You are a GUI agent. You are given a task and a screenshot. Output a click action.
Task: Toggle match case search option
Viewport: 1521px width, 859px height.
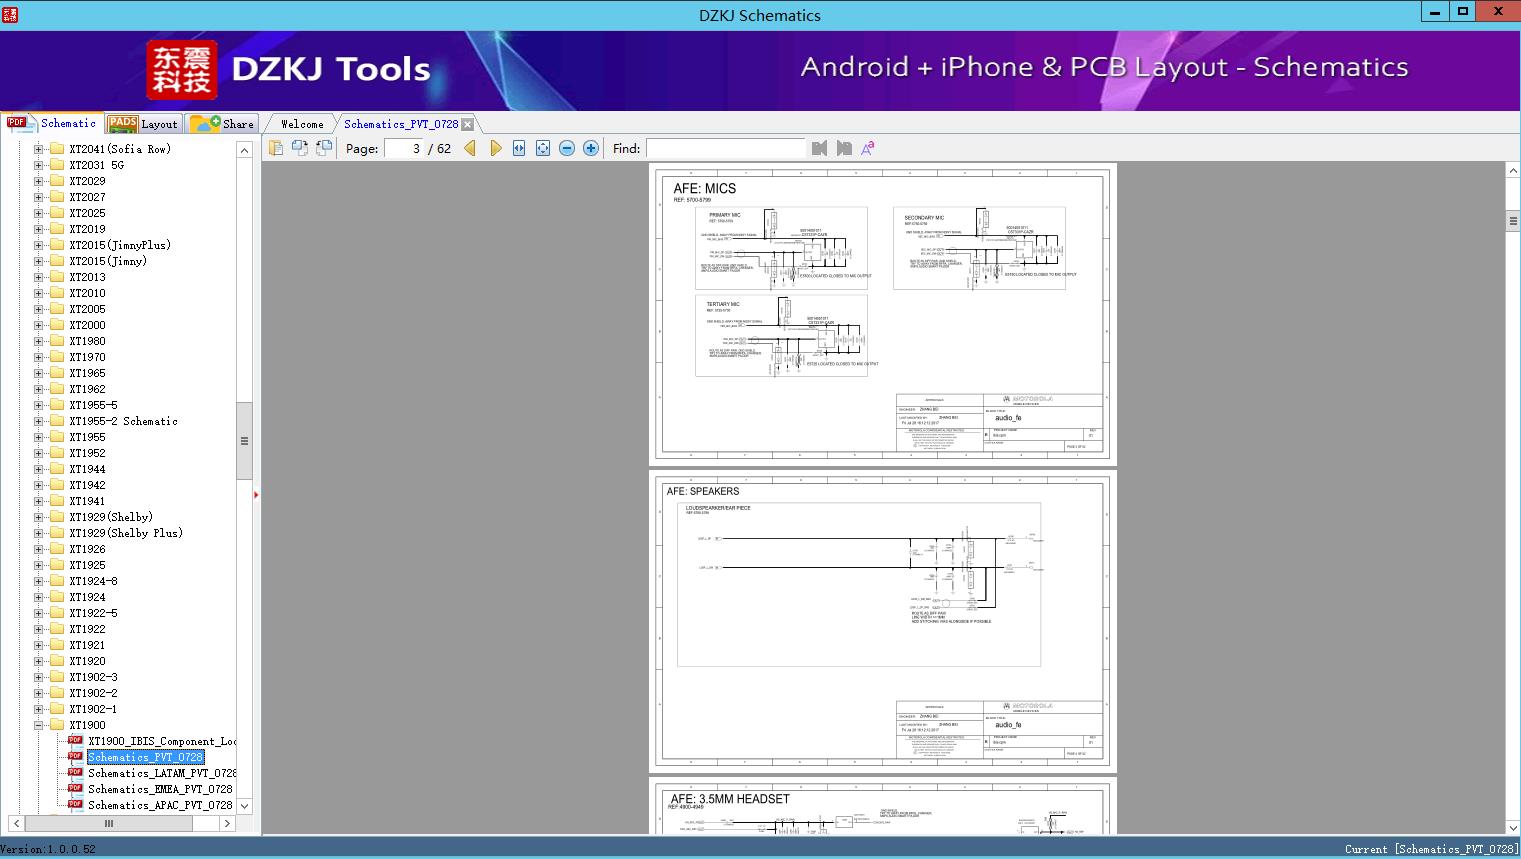[868, 148]
